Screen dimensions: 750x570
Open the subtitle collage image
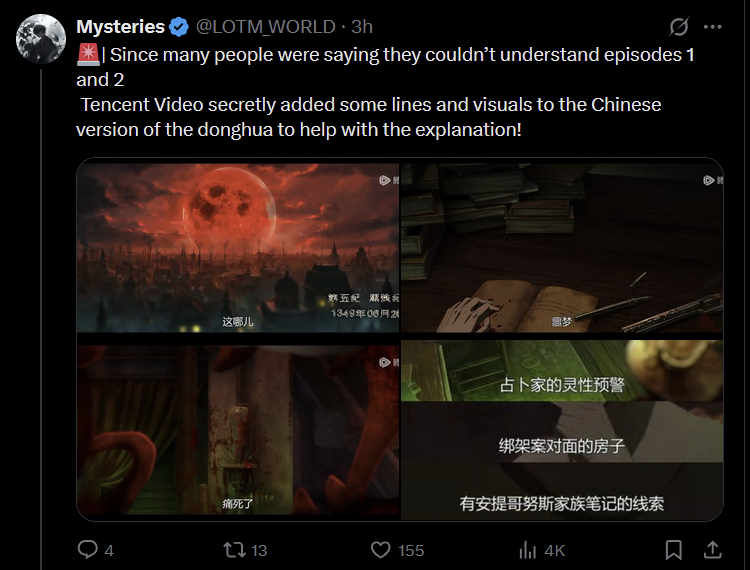pyautogui.click(x=562, y=430)
